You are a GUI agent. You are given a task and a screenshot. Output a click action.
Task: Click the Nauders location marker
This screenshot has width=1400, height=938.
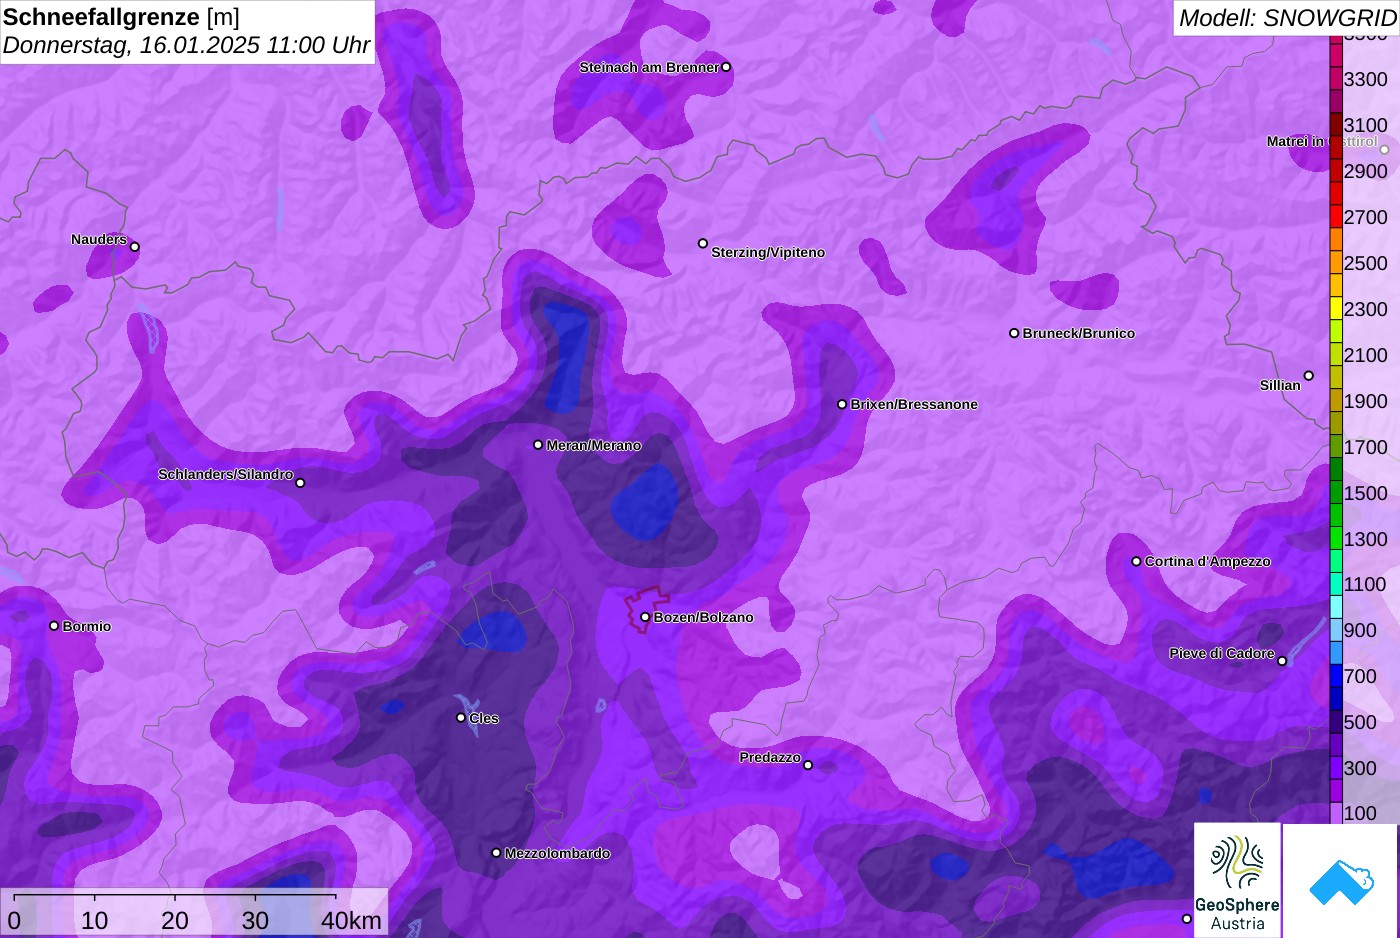tap(135, 247)
